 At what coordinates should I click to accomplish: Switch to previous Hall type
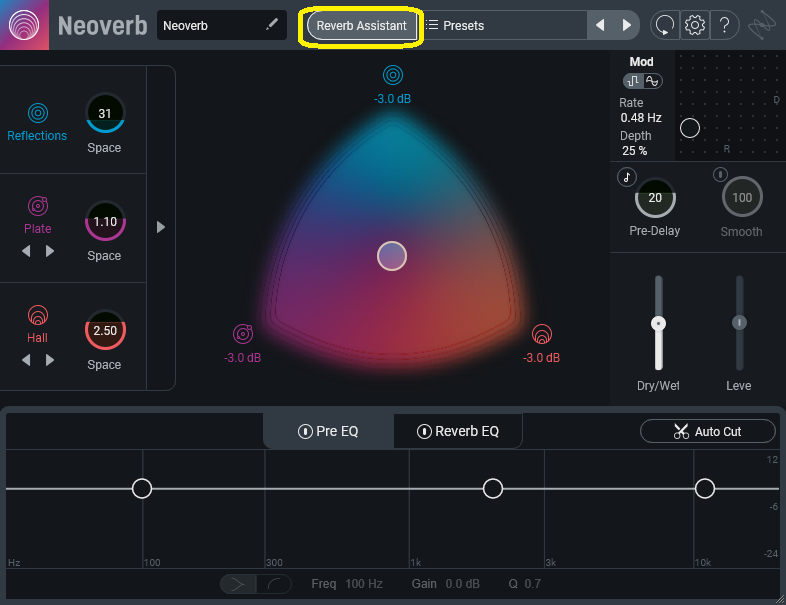point(27,360)
